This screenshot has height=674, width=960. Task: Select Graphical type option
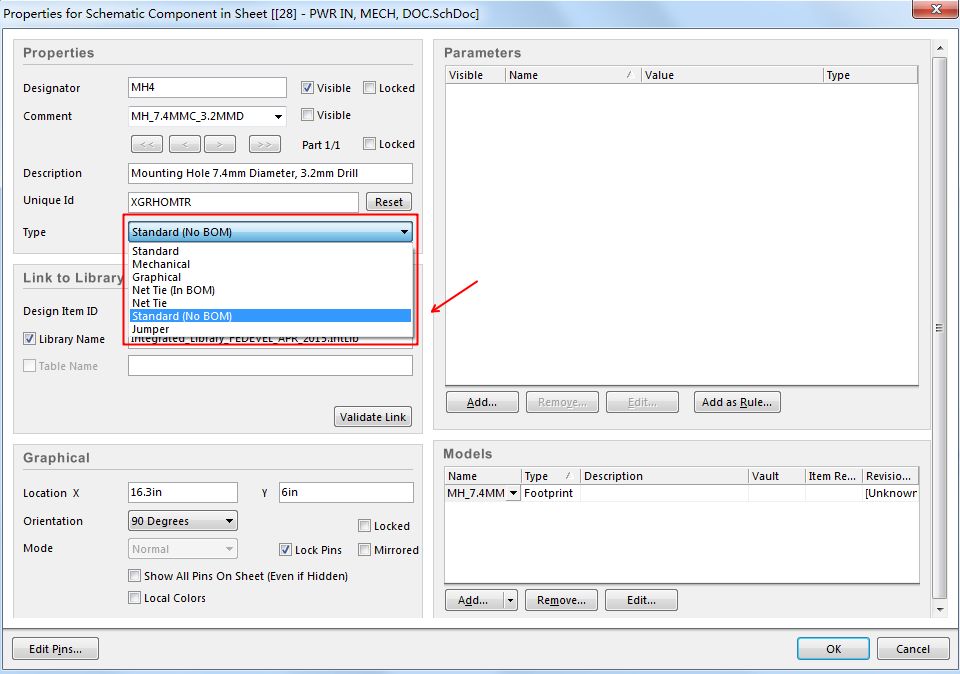tap(270, 277)
